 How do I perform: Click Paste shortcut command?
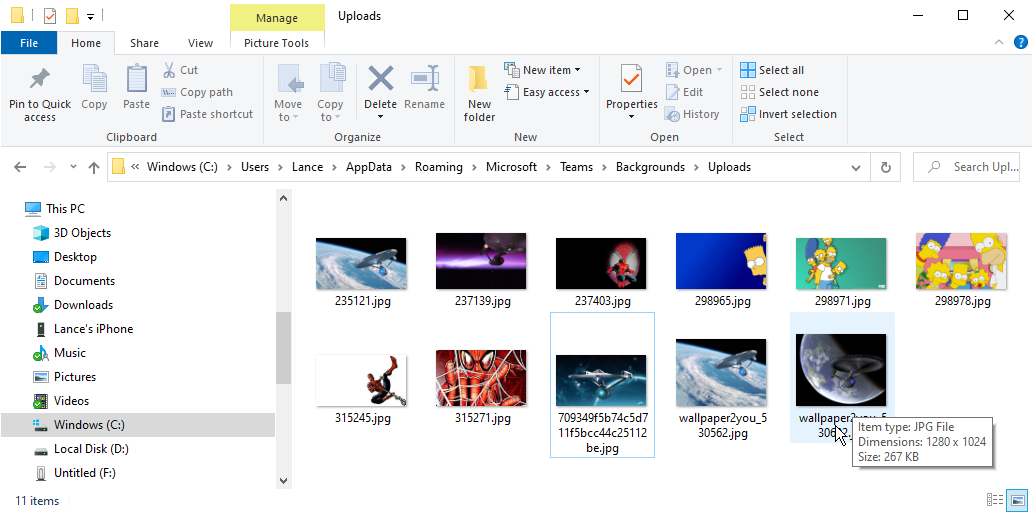coord(208,114)
